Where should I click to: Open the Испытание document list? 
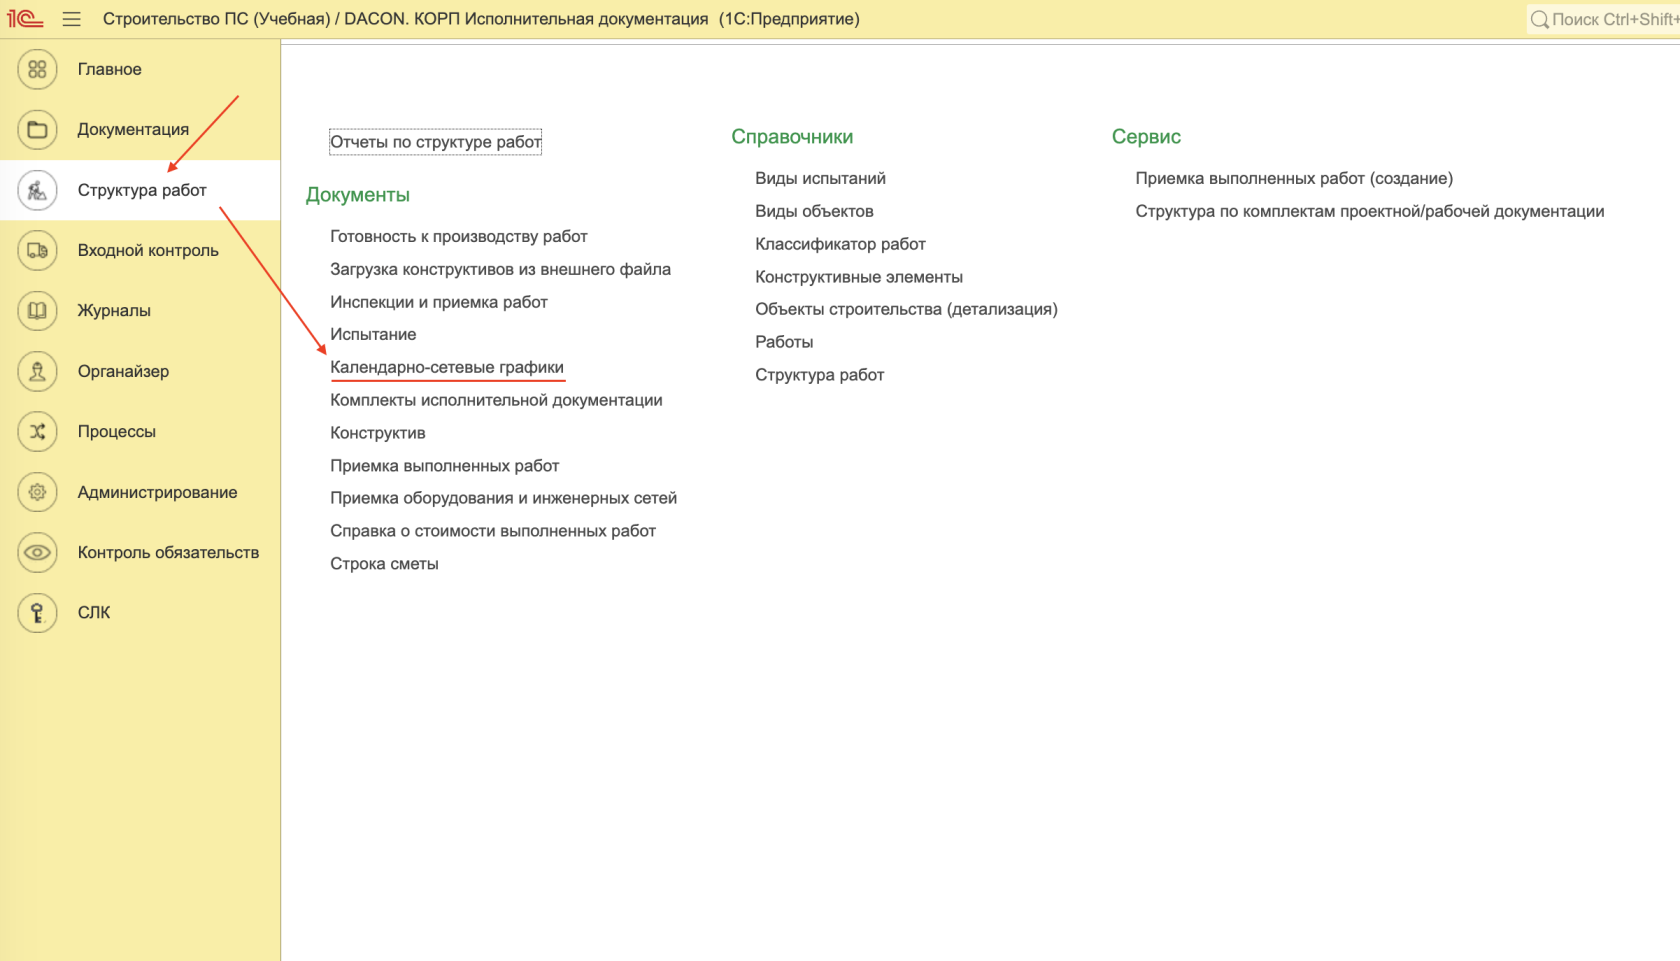[x=373, y=334]
